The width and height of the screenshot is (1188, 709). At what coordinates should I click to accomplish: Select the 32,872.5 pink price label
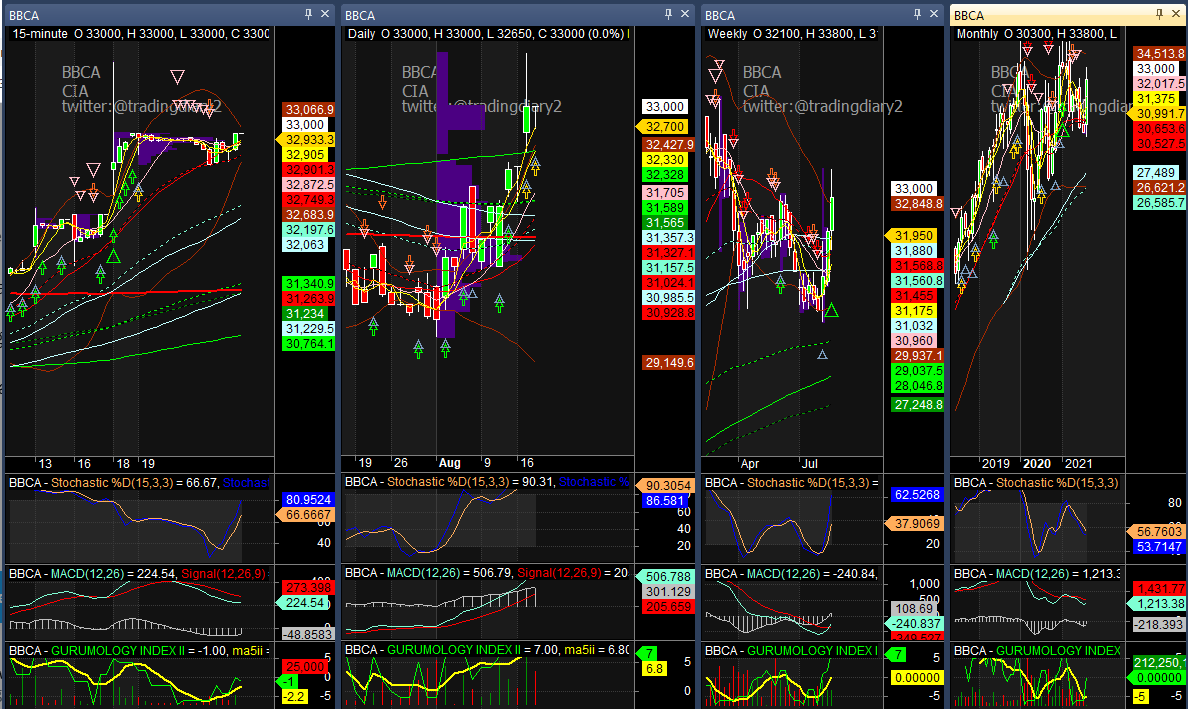coord(309,185)
